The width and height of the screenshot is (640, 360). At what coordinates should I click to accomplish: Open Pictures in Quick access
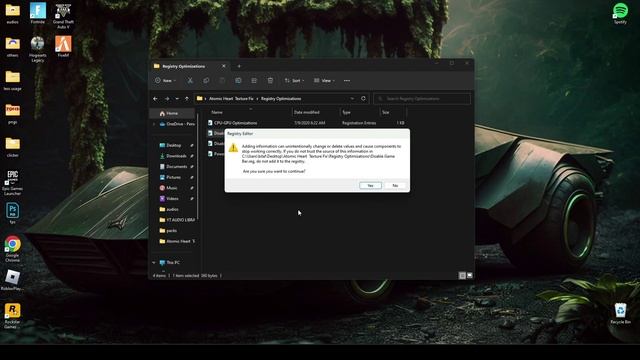tap(173, 177)
